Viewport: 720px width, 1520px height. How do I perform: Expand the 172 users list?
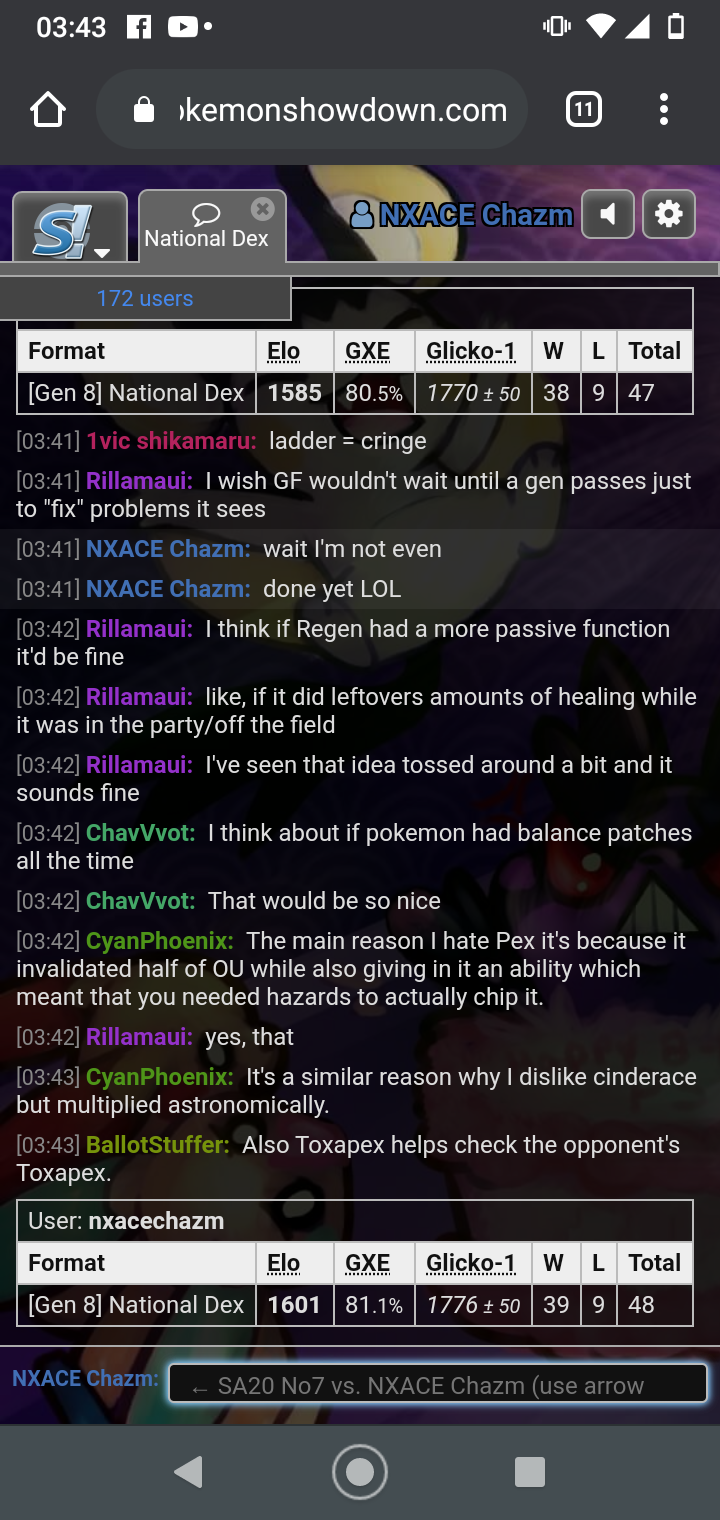coord(145,298)
